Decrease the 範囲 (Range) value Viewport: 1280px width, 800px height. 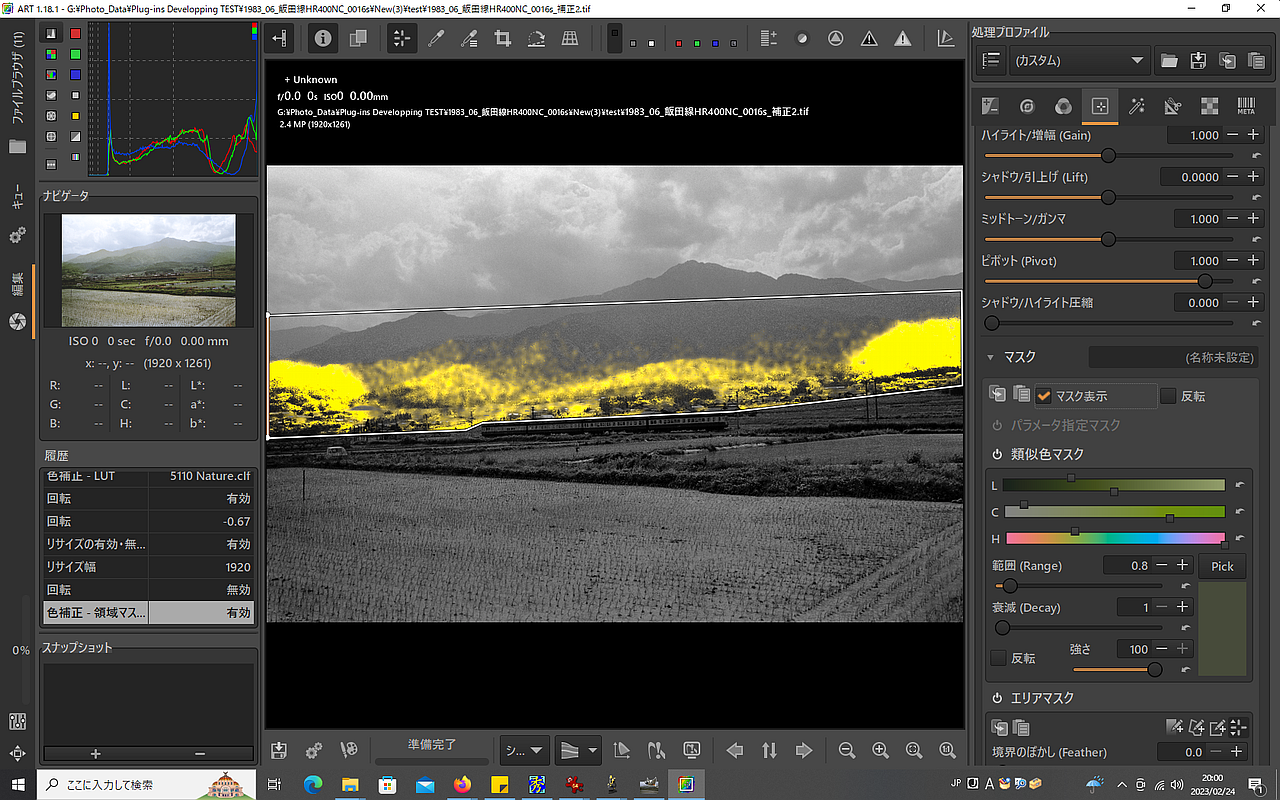point(1161,566)
